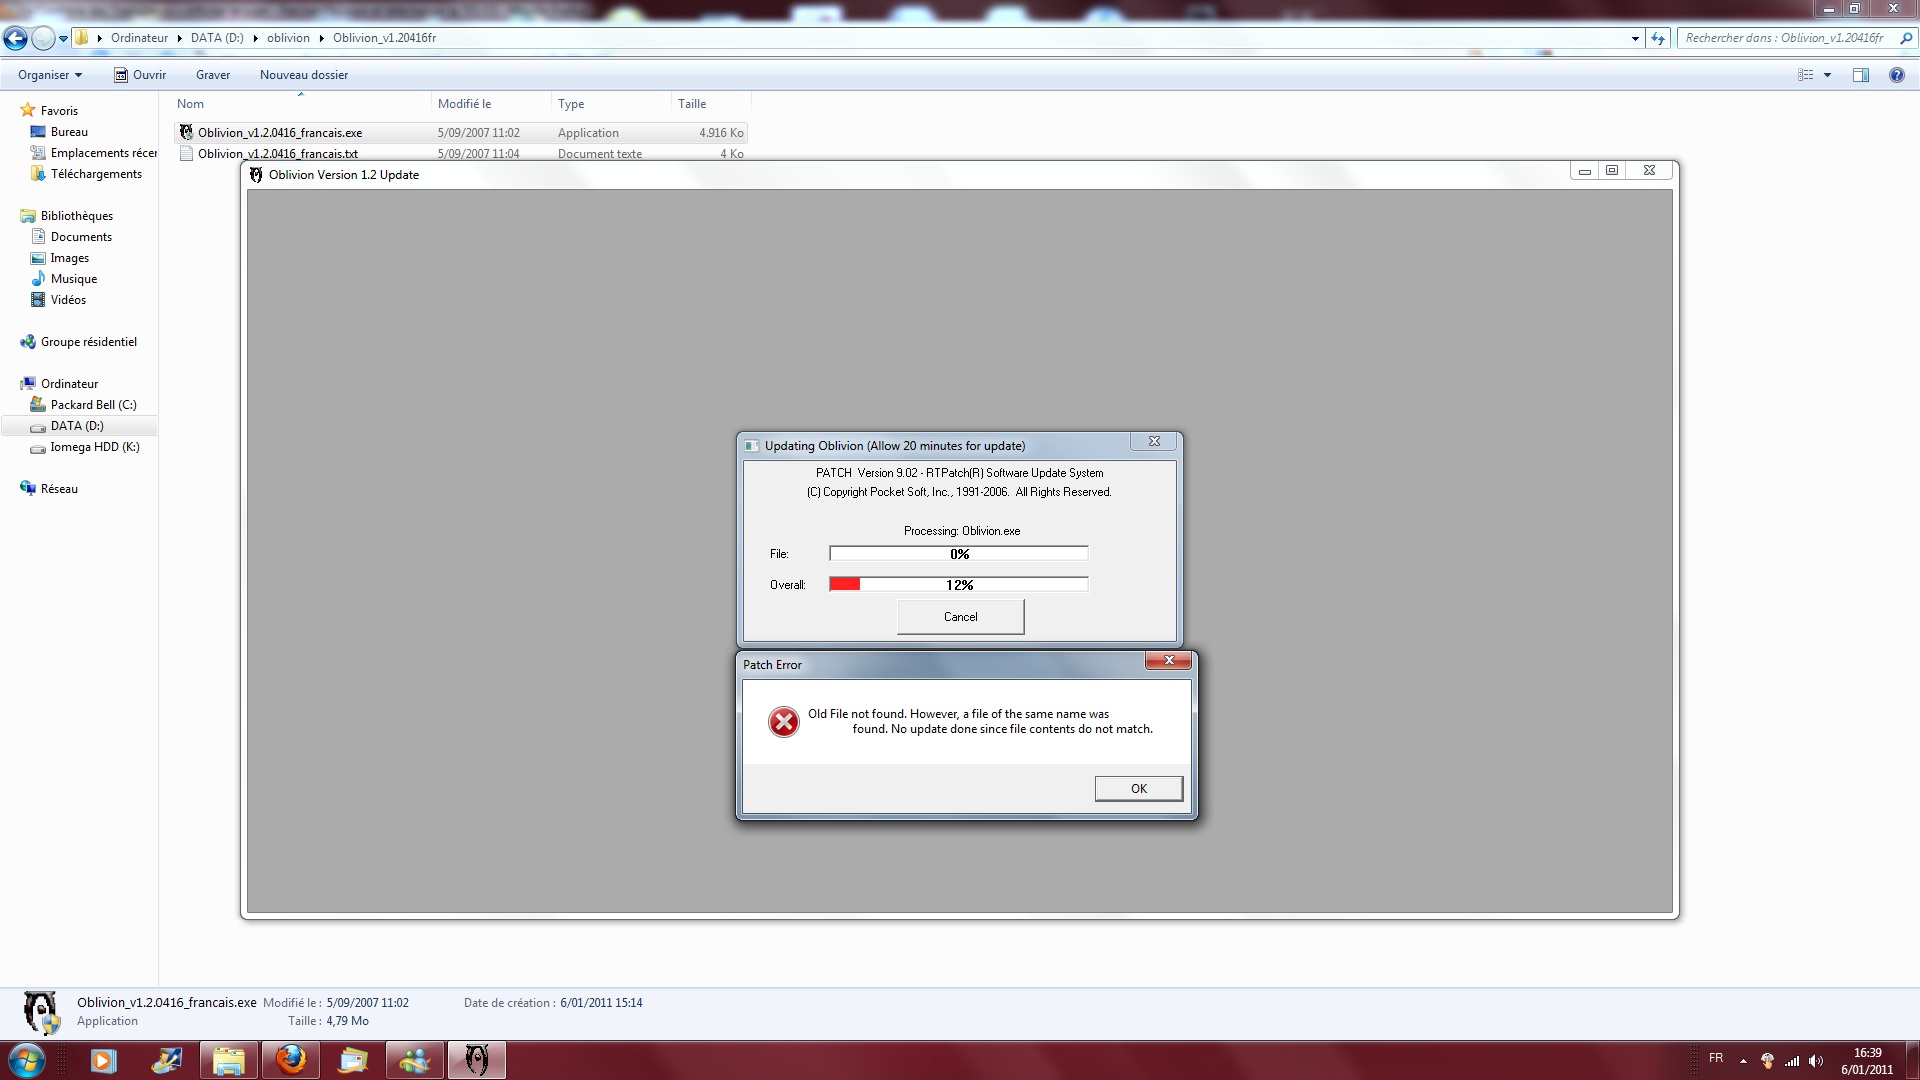Open Documents library

coord(81,237)
